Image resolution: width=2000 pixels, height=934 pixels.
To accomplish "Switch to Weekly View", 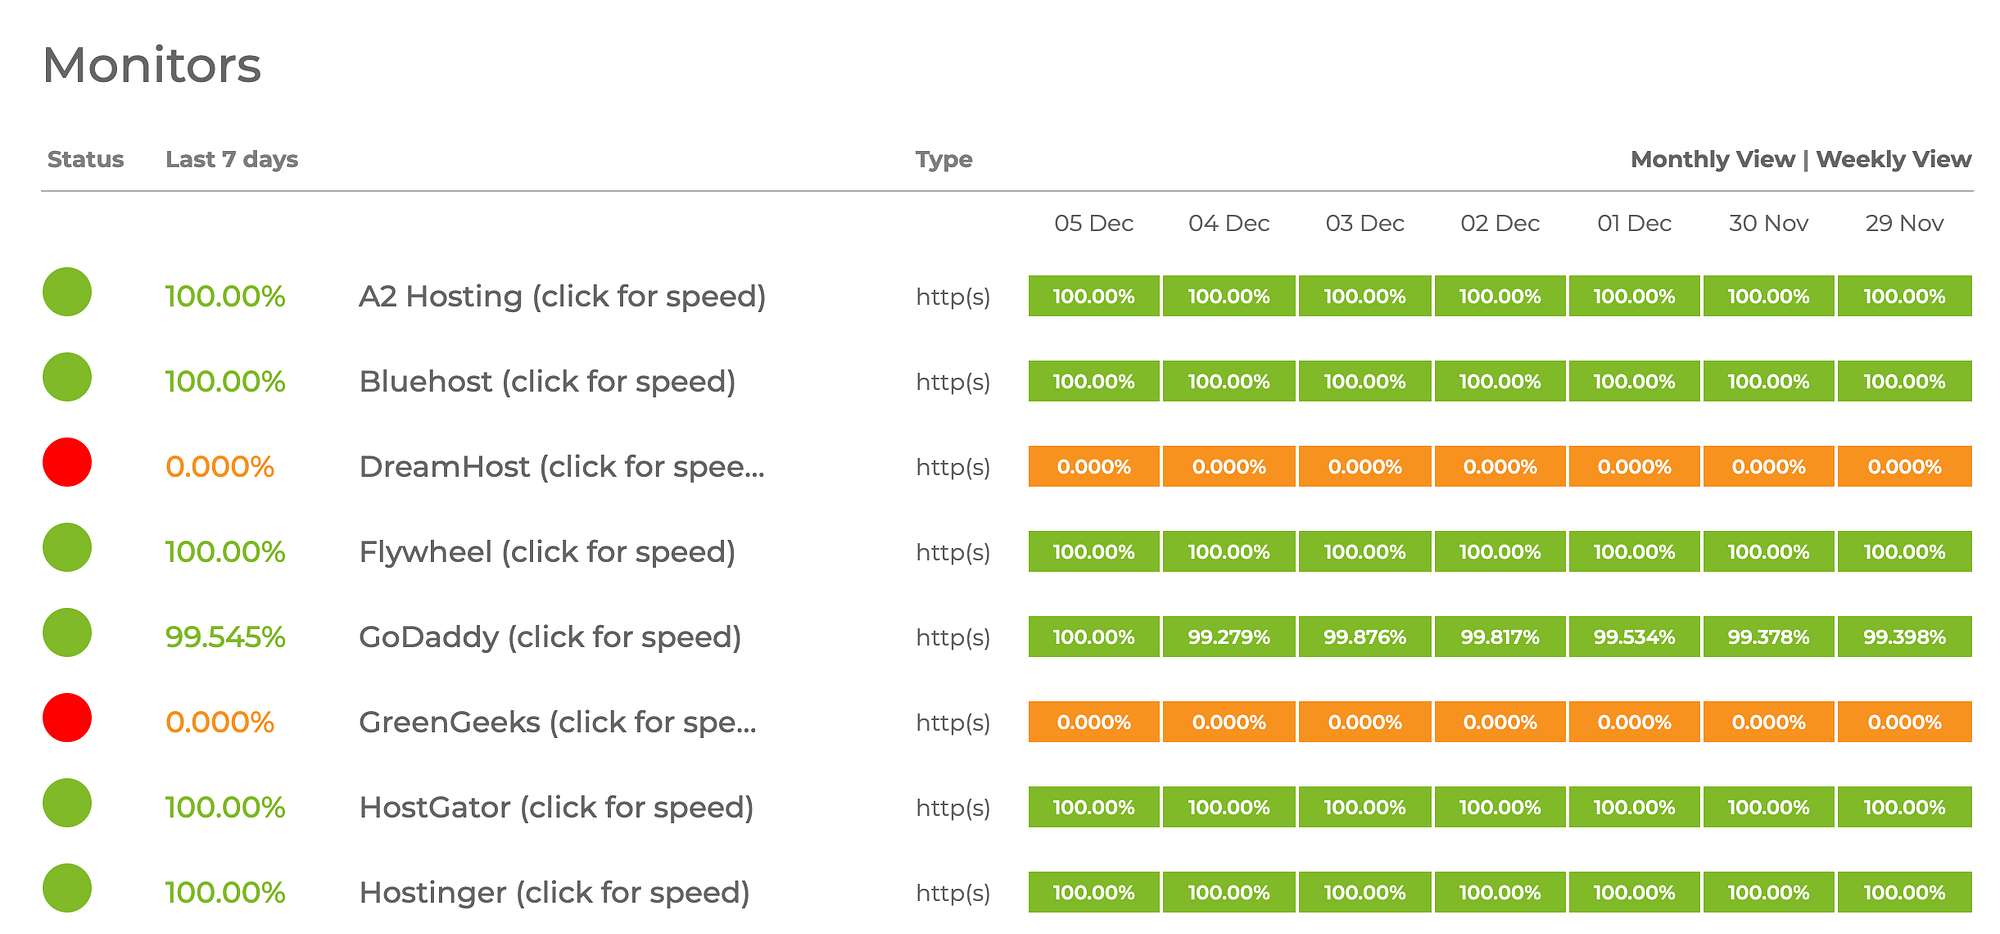I will pyautogui.click(x=1893, y=159).
